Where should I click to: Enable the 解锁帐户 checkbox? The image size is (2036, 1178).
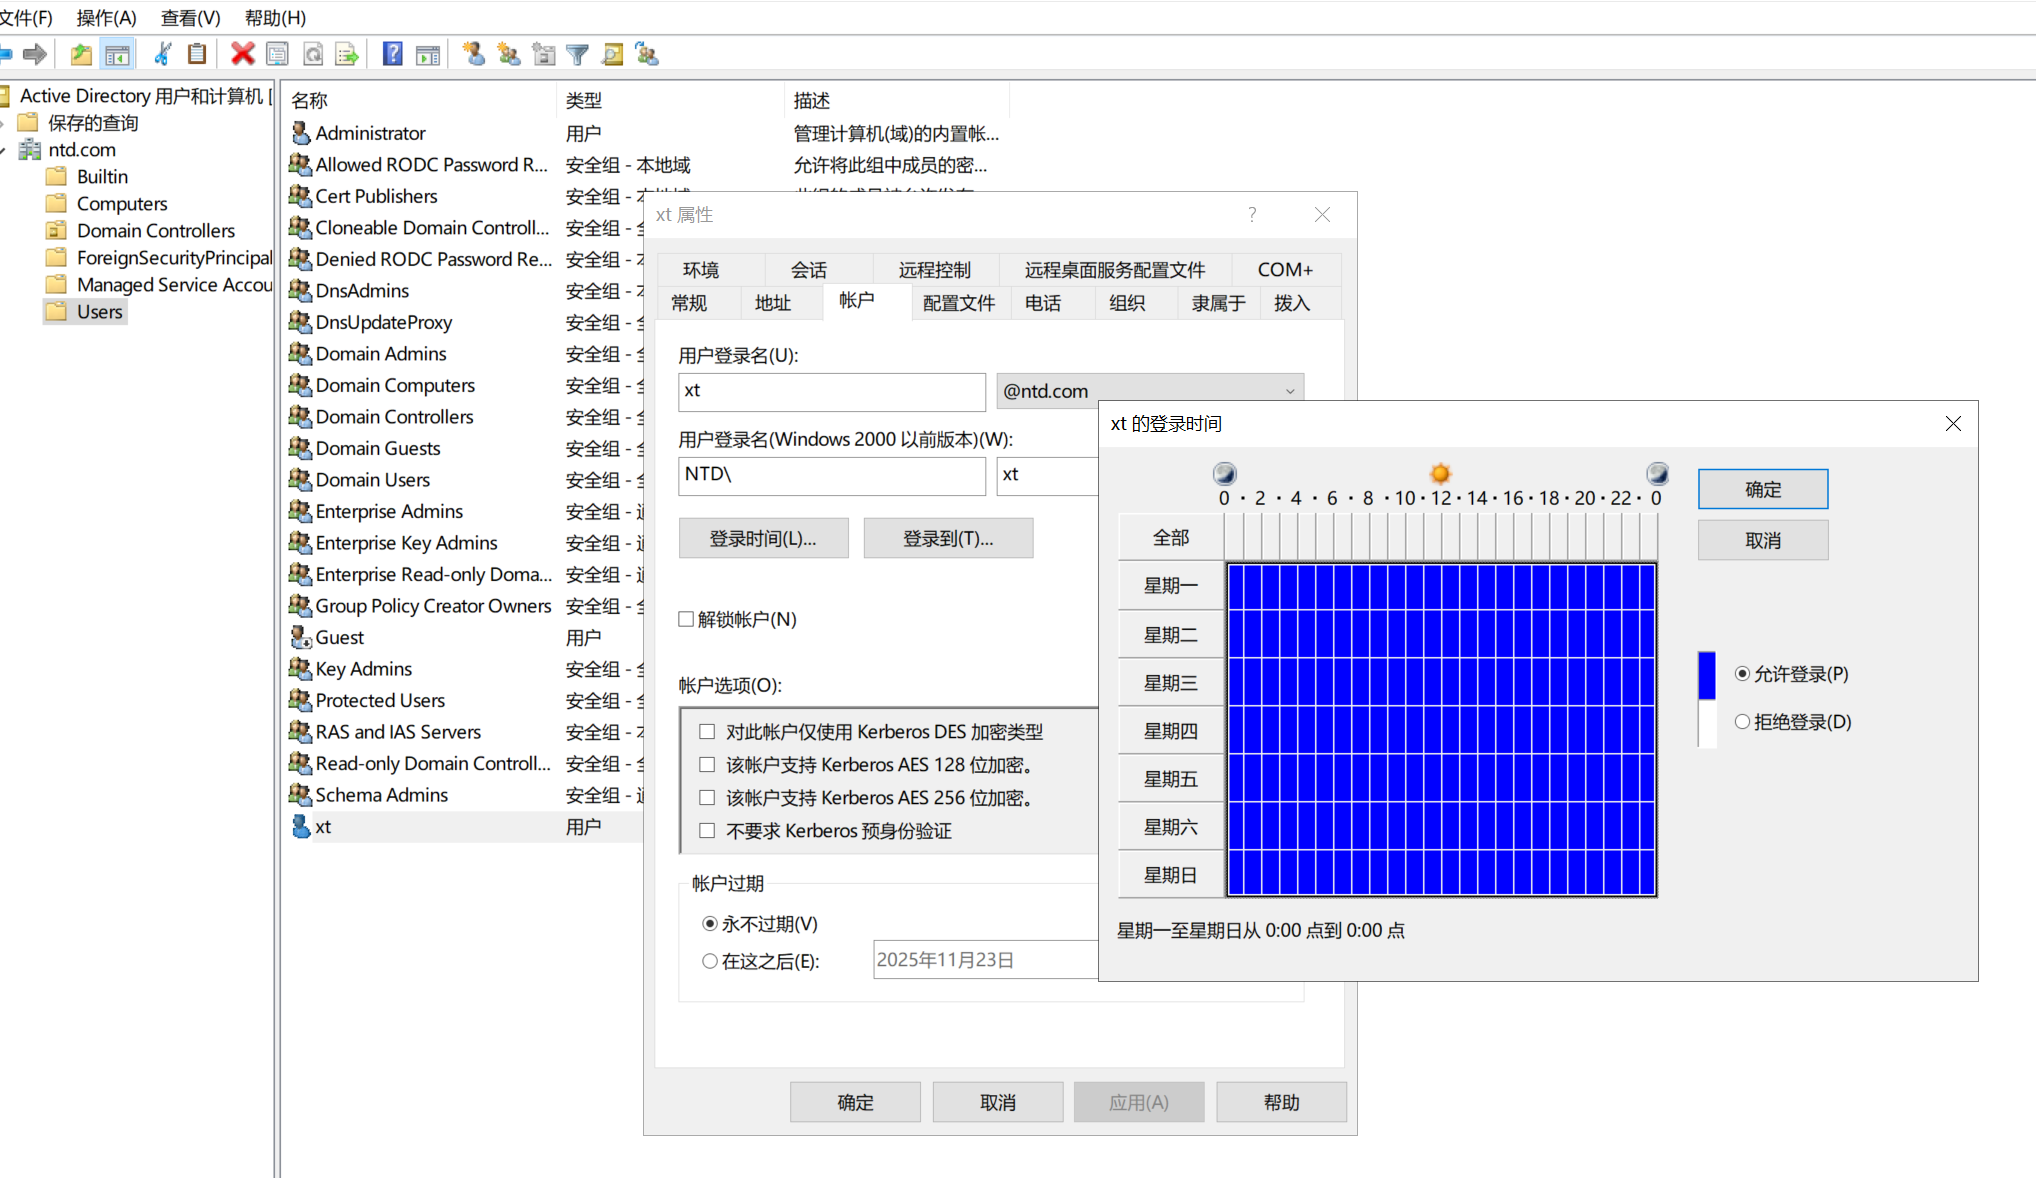tap(686, 619)
